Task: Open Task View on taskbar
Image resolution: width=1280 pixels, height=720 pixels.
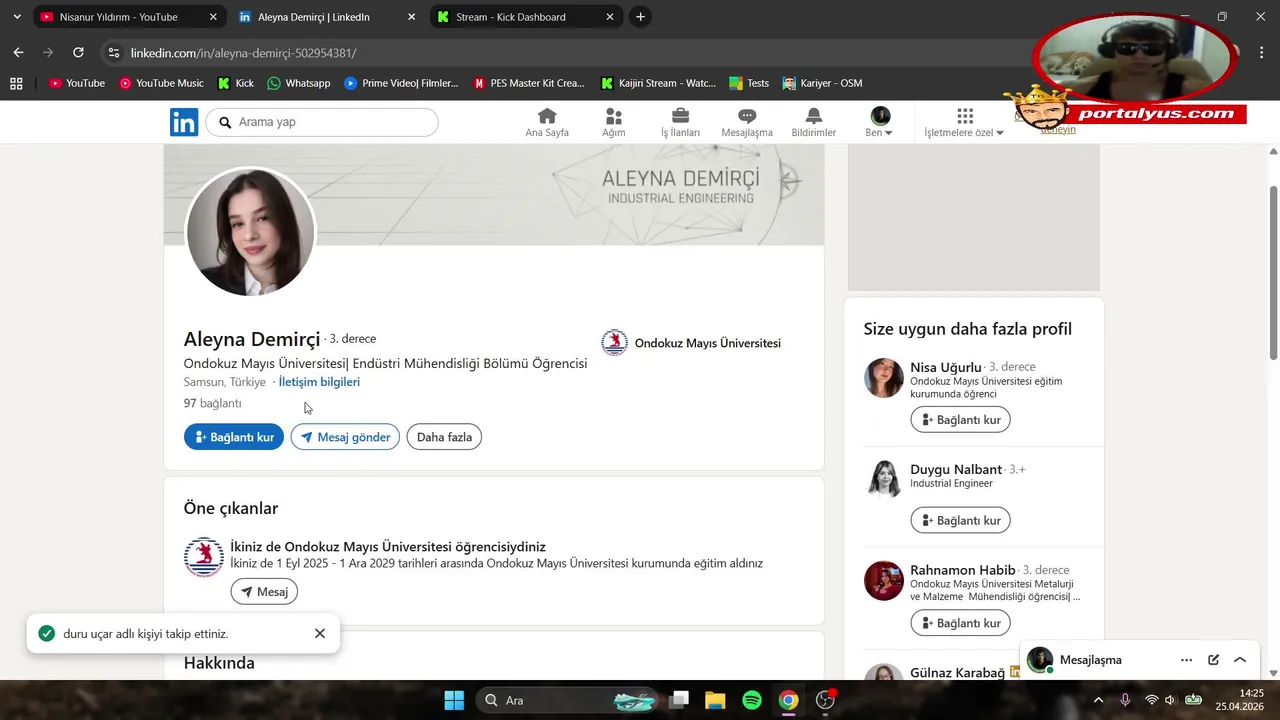Action: point(679,700)
